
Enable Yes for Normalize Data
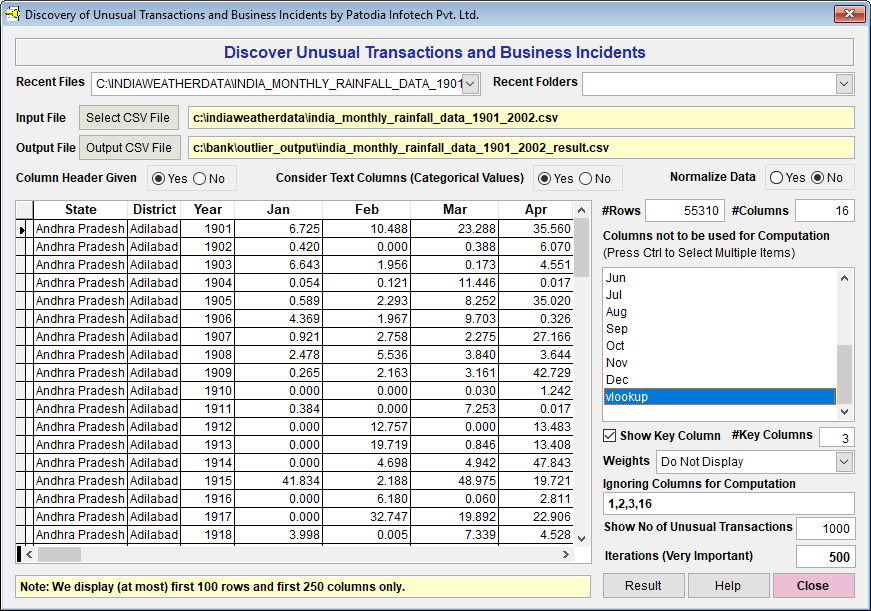[x=778, y=178]
